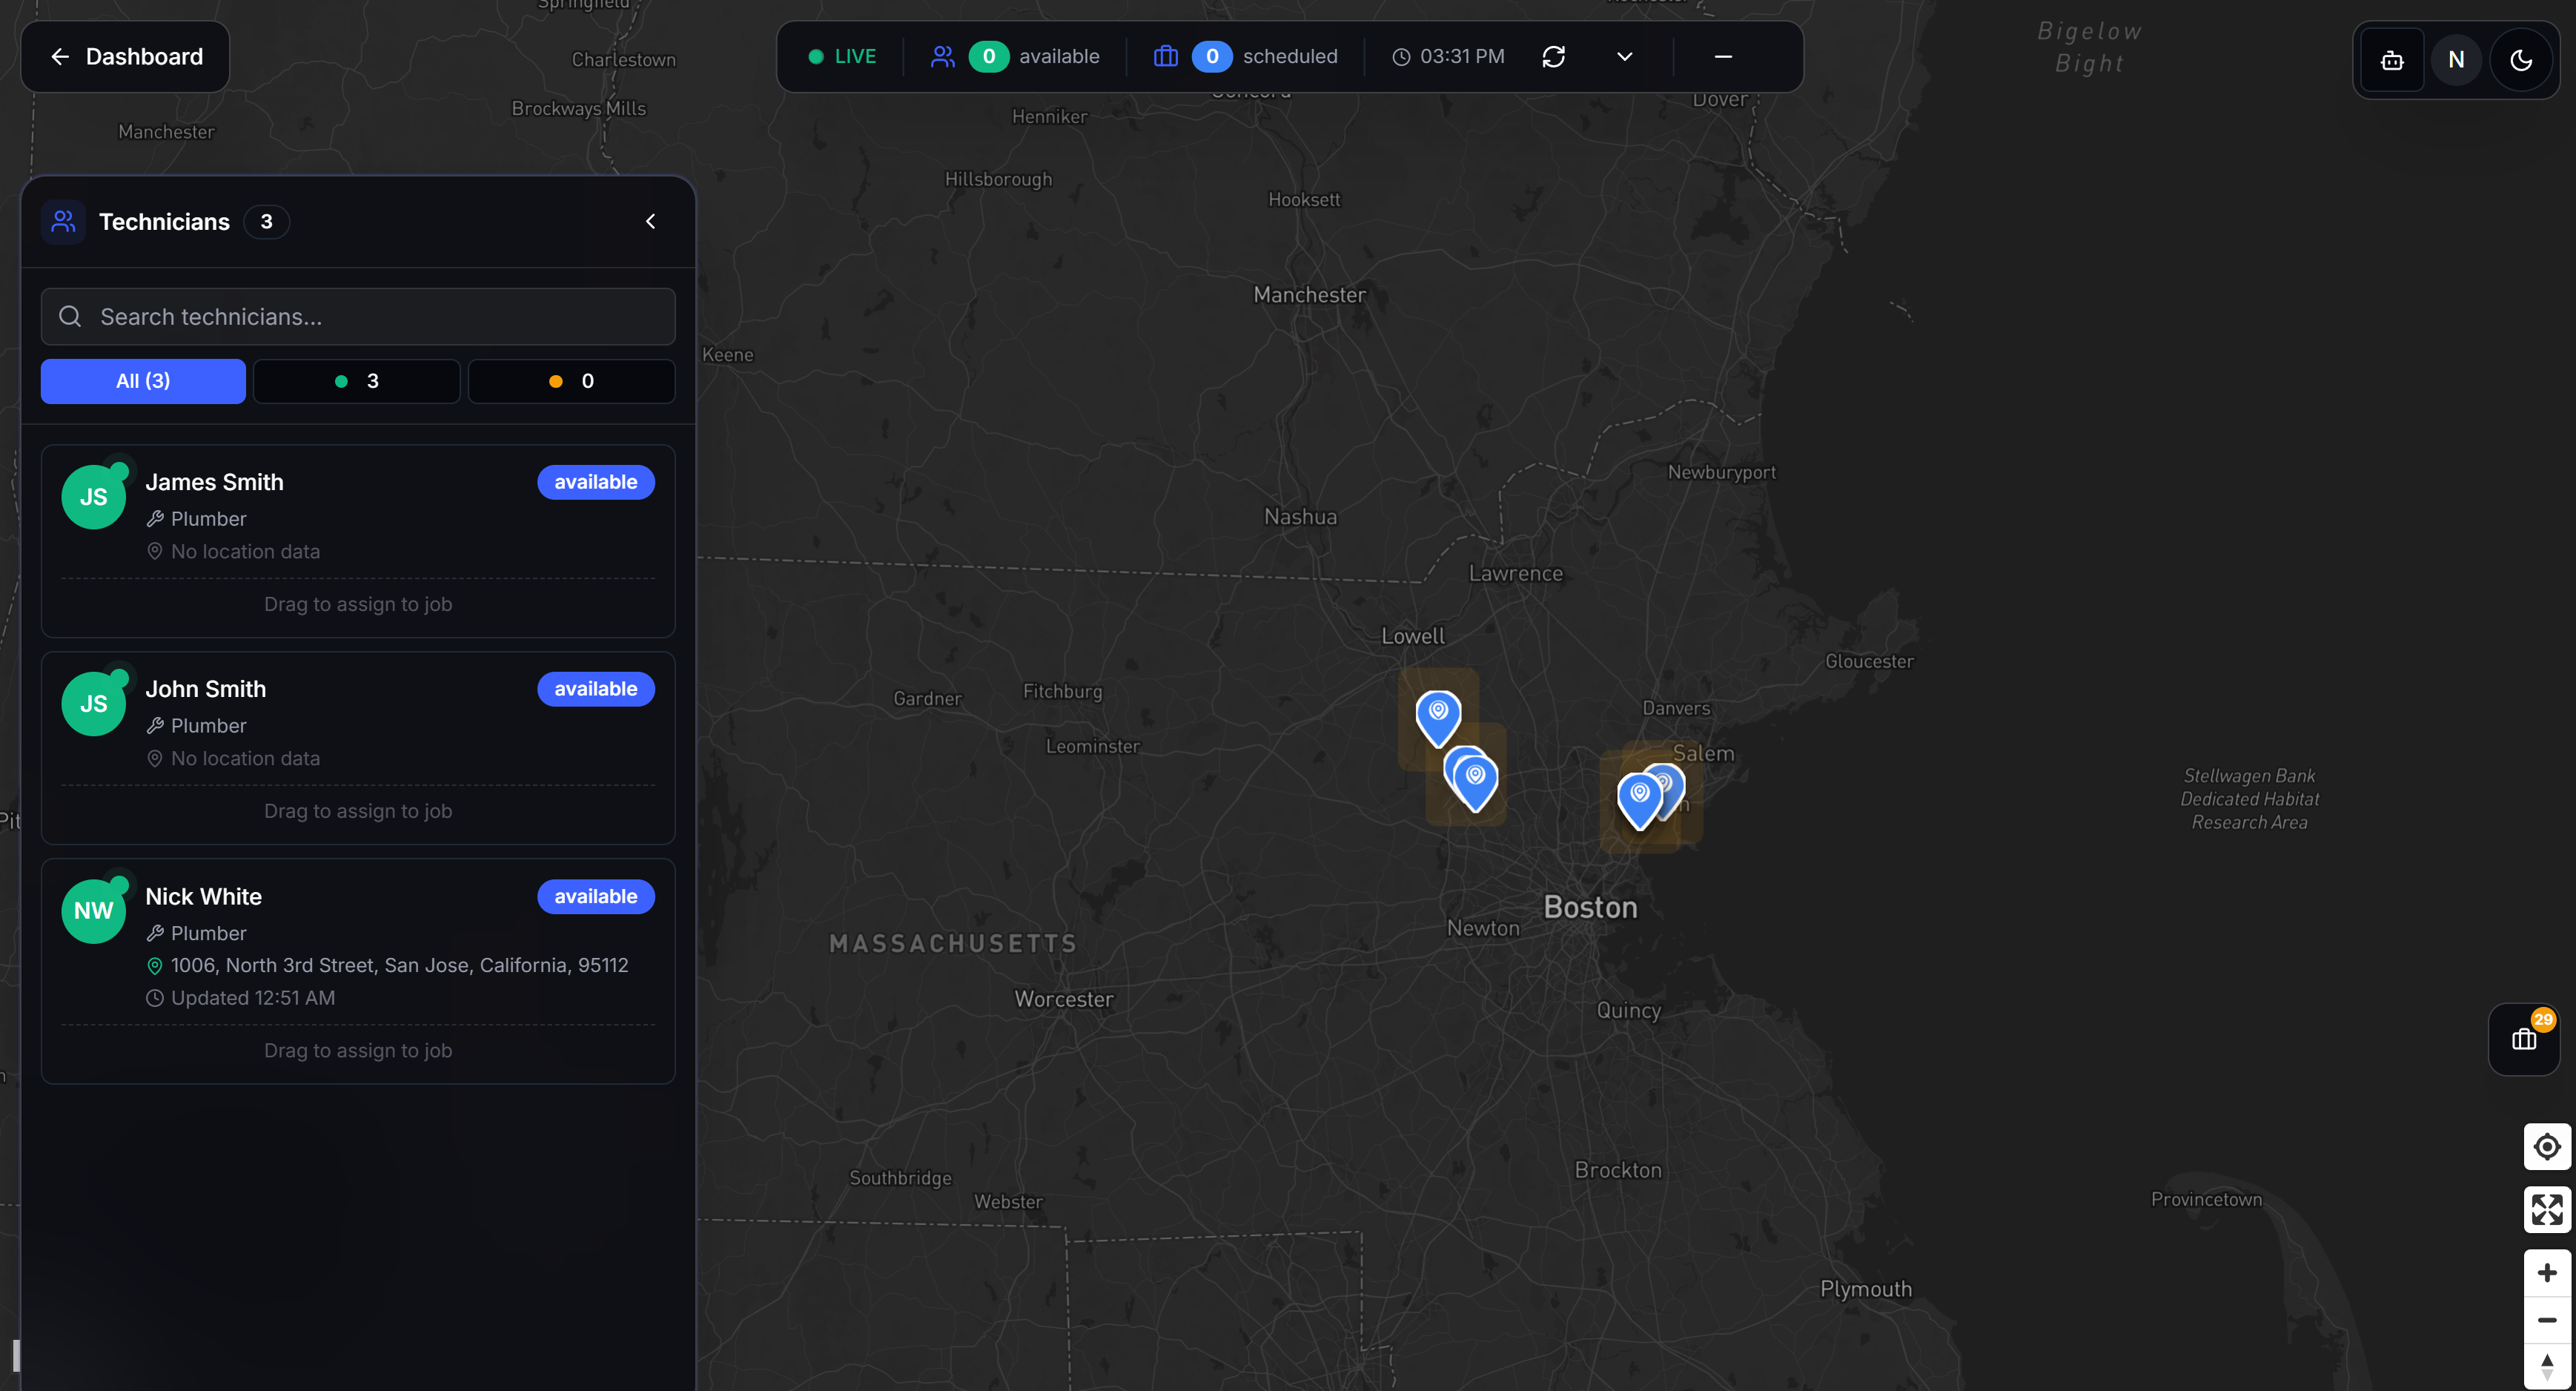Viewport: 2576px width, 1391px height.
Task: Open jobs briefcase panel with 29 badge
Action: click(x=2523, y=1040)
